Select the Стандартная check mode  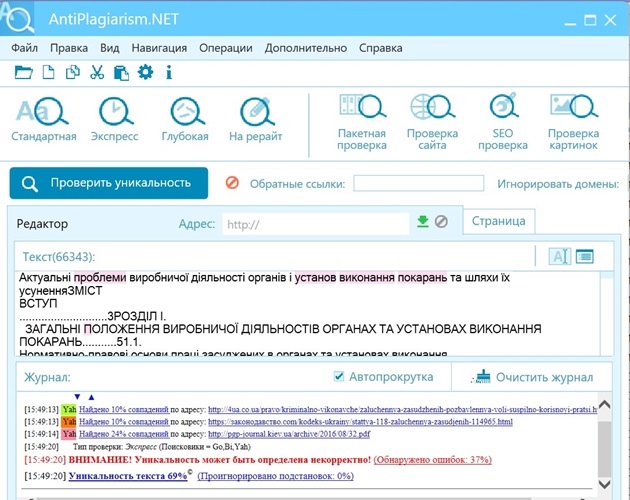43,119
